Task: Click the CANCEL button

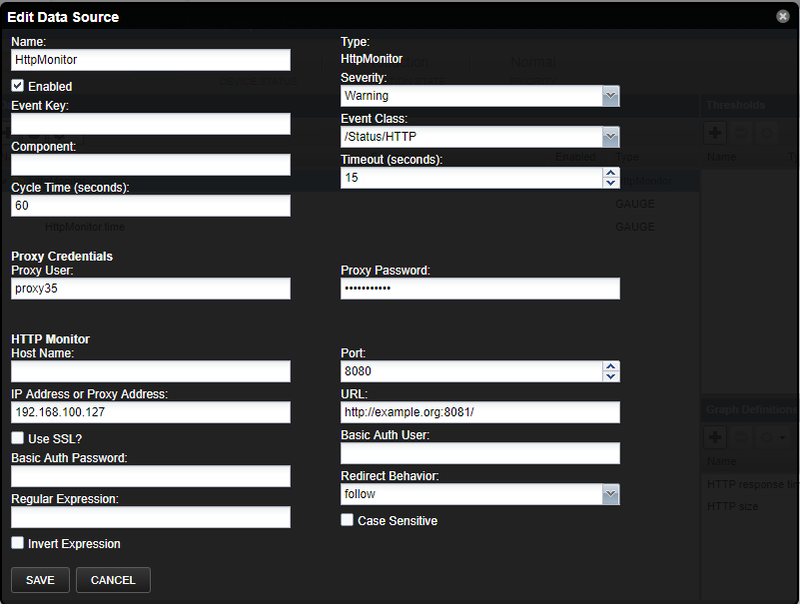Action: point(113,580)
